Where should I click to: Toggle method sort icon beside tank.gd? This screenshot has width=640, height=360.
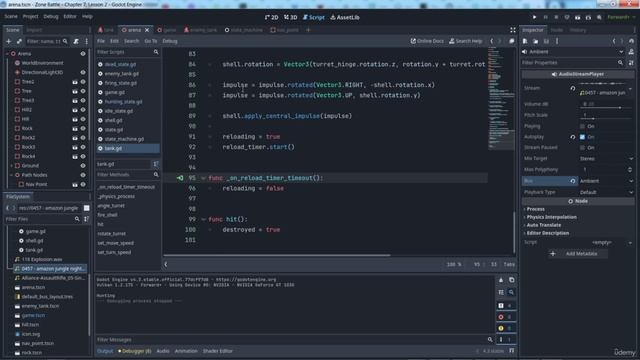tap(156, 164)
